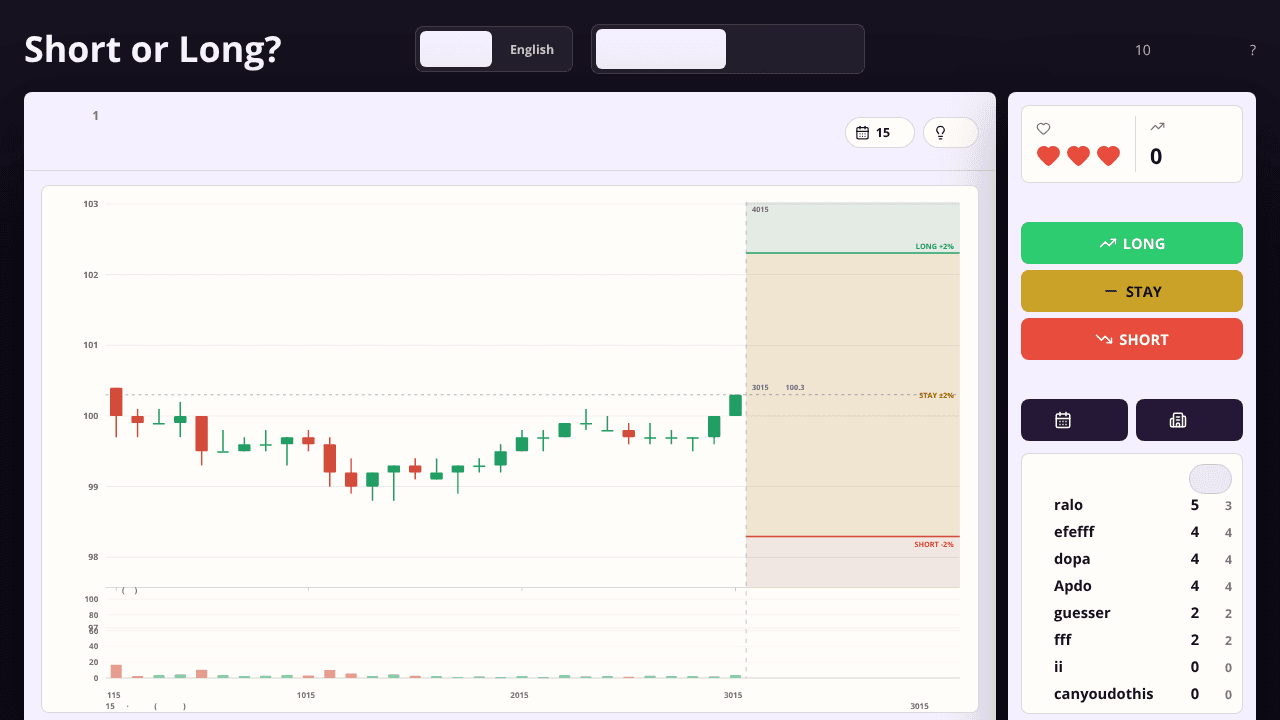The image size is (1280, 720).
Task: Click the green LONG threshold line
Action: (853, 253)
